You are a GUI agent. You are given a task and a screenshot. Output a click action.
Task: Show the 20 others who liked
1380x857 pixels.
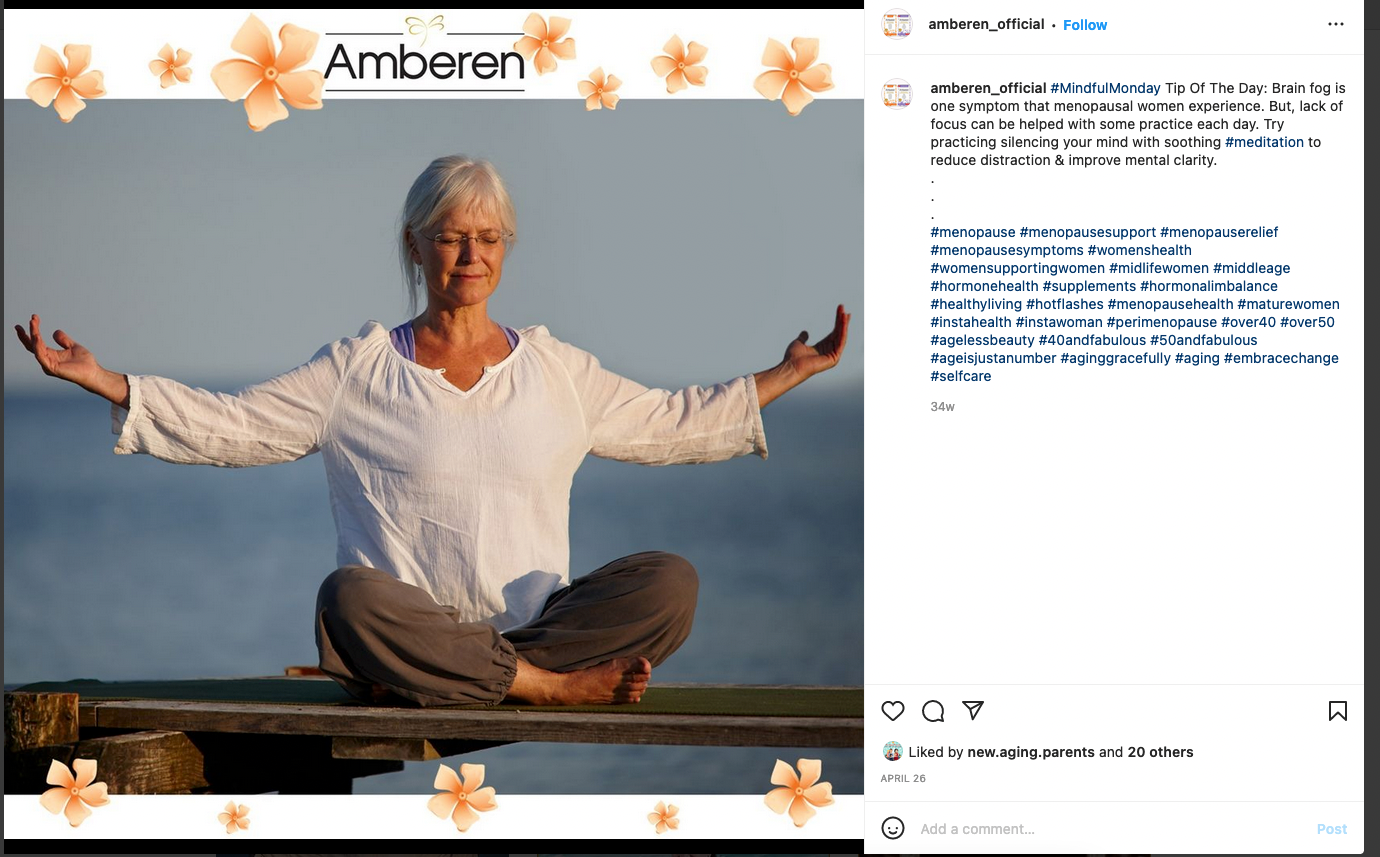click(x=1160, y=752)
